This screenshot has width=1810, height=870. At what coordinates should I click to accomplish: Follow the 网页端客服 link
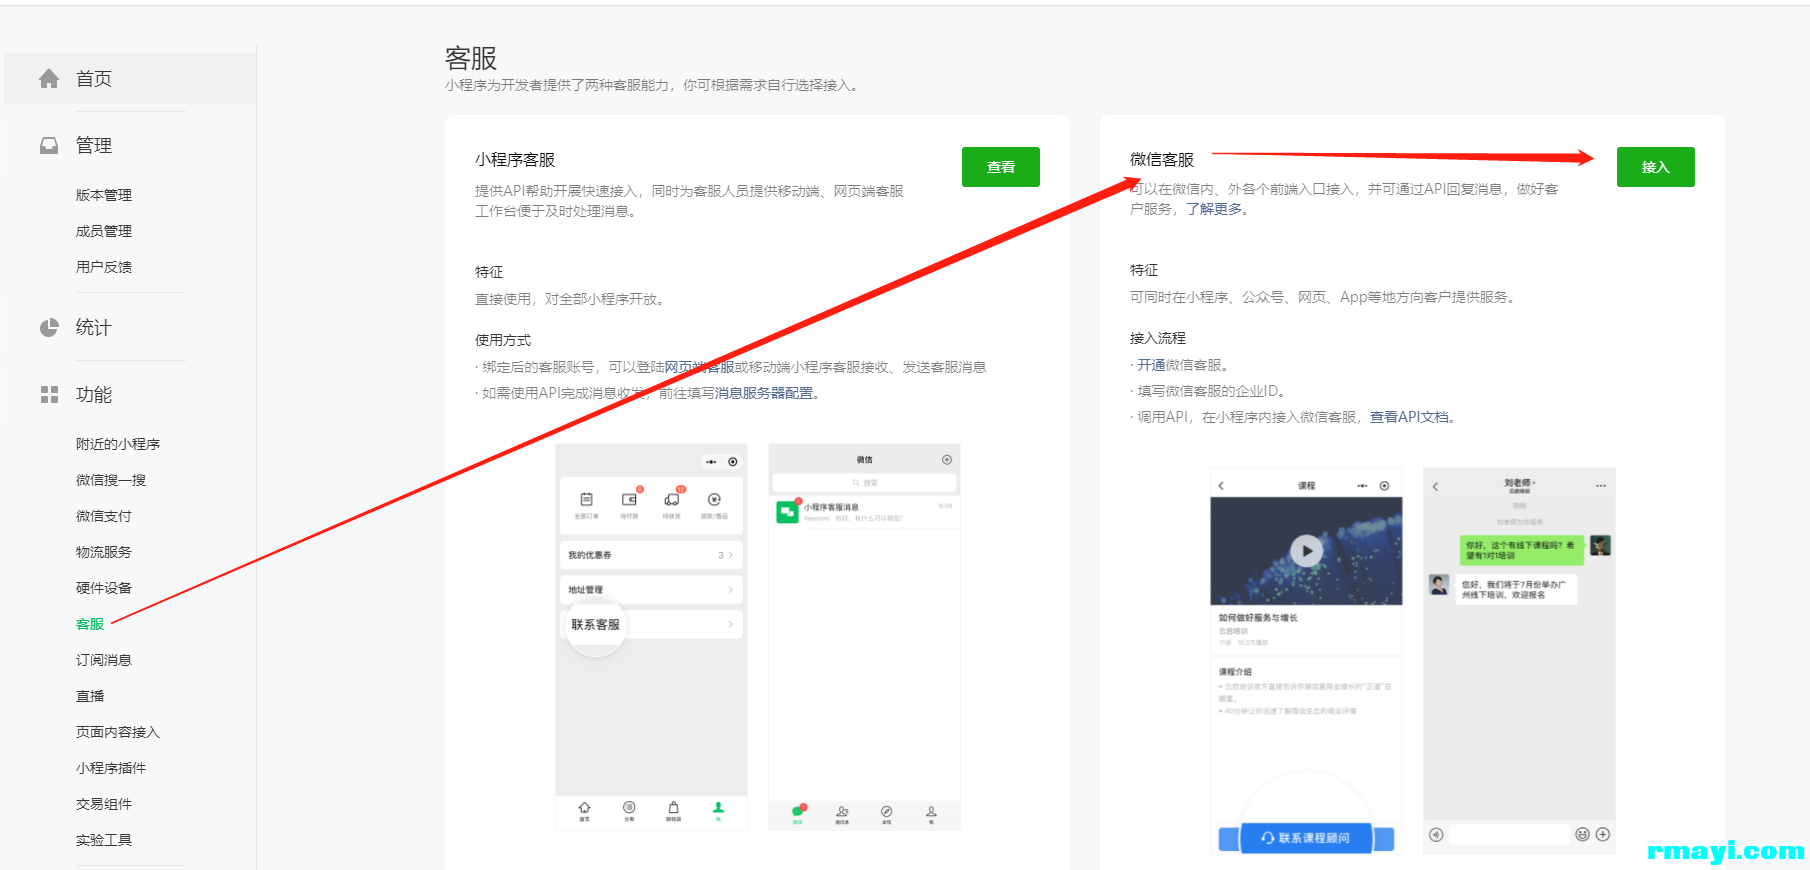(x=699, y=367)
